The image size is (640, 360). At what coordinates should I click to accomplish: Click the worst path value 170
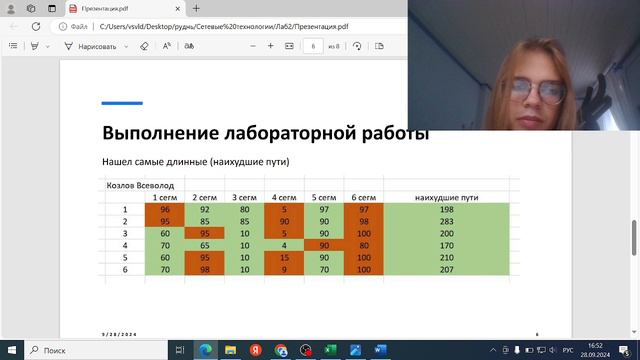(447, 245)
